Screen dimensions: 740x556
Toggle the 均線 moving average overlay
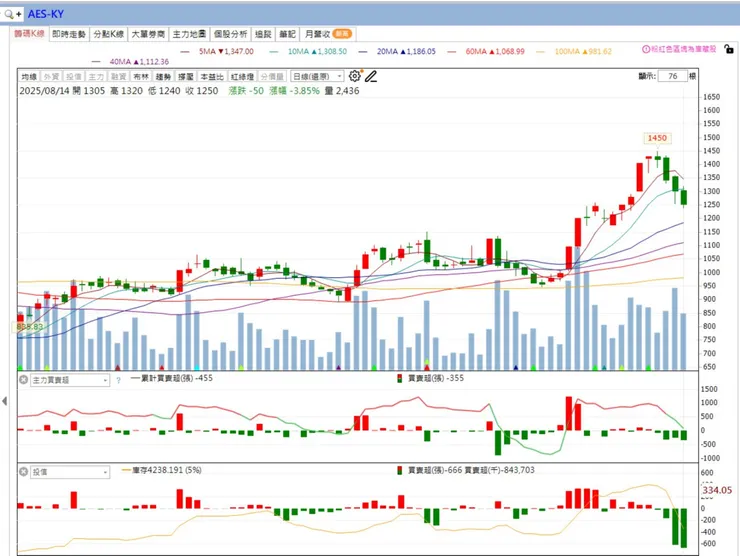coord(29,76)
